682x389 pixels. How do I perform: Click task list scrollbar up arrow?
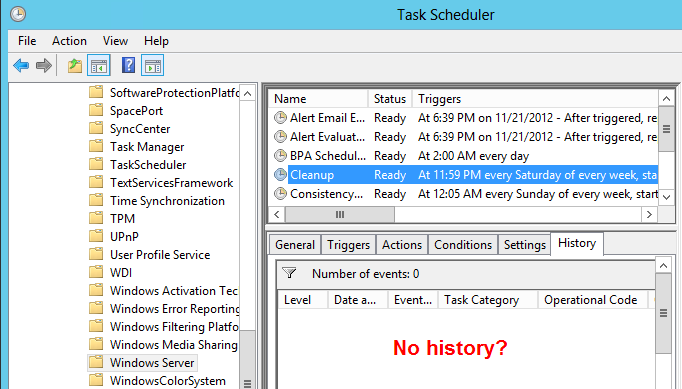pos(666,99)
